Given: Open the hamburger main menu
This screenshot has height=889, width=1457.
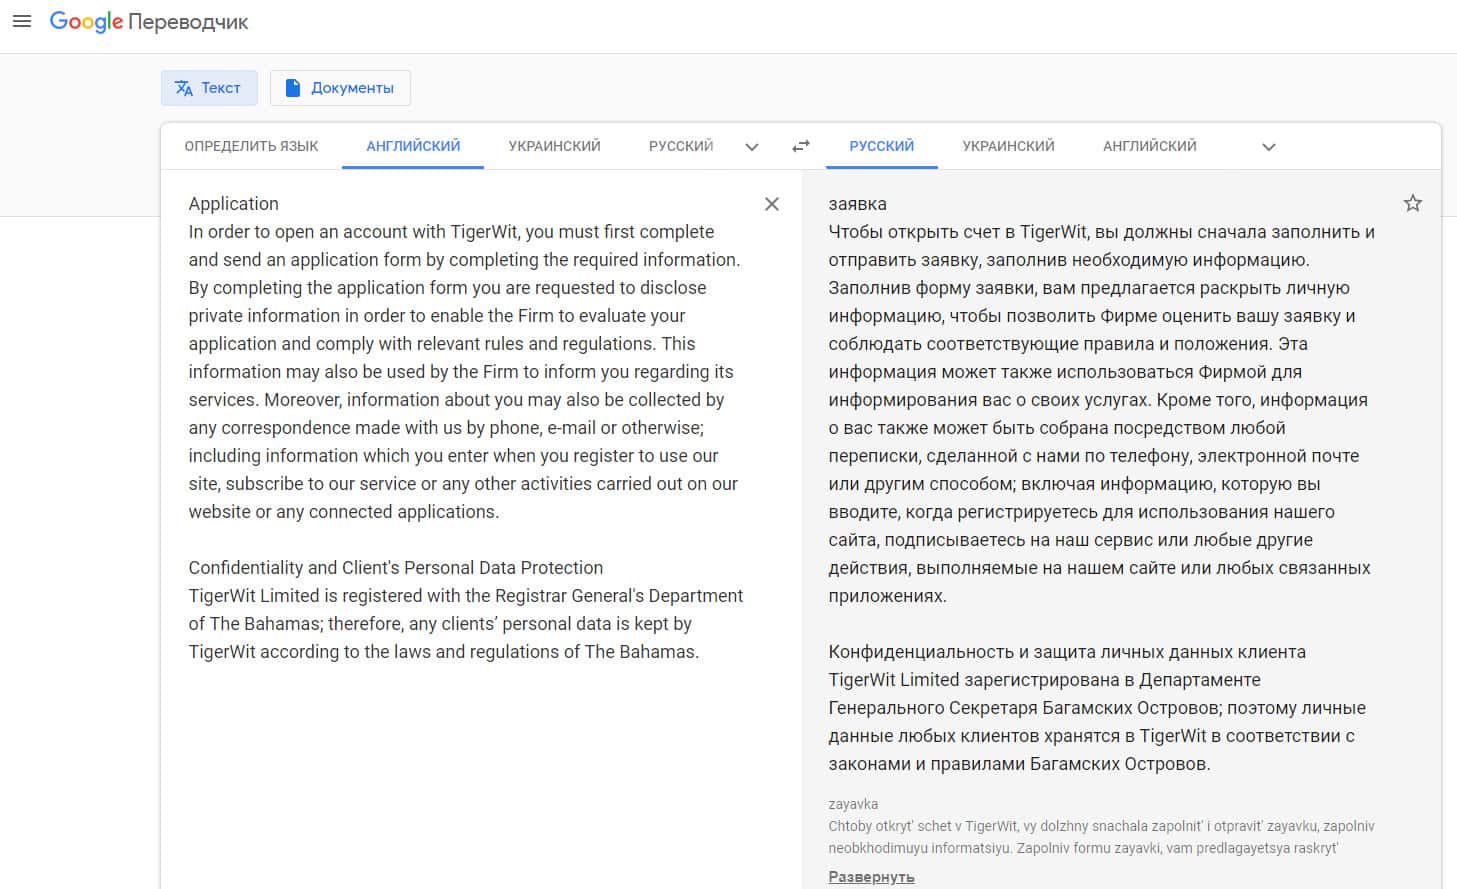Looking at the screenshot, I should (21, 21).
